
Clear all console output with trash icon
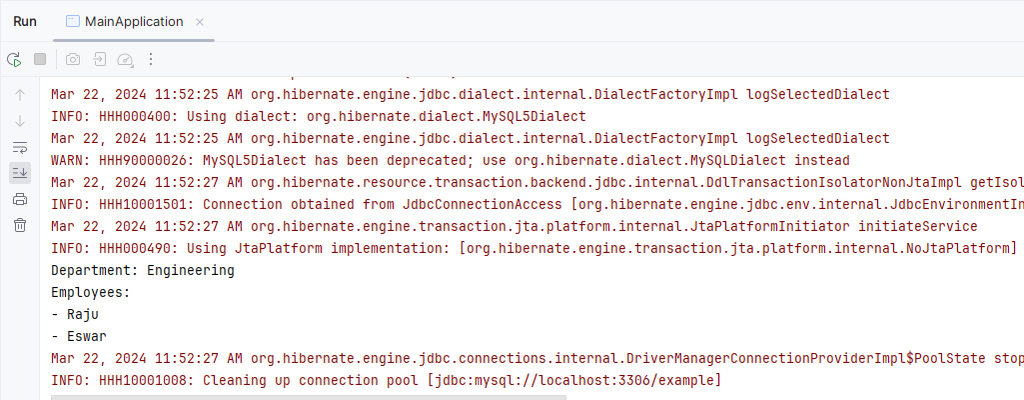pos(20,225)
